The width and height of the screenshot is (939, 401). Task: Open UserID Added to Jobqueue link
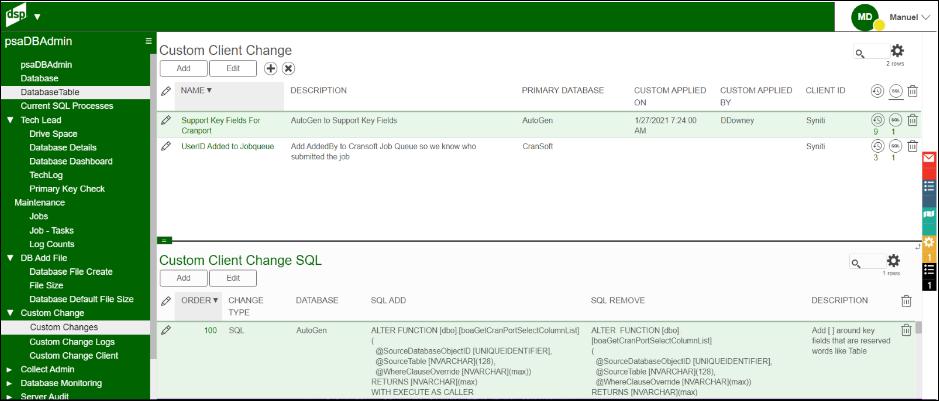coord(228,146)
